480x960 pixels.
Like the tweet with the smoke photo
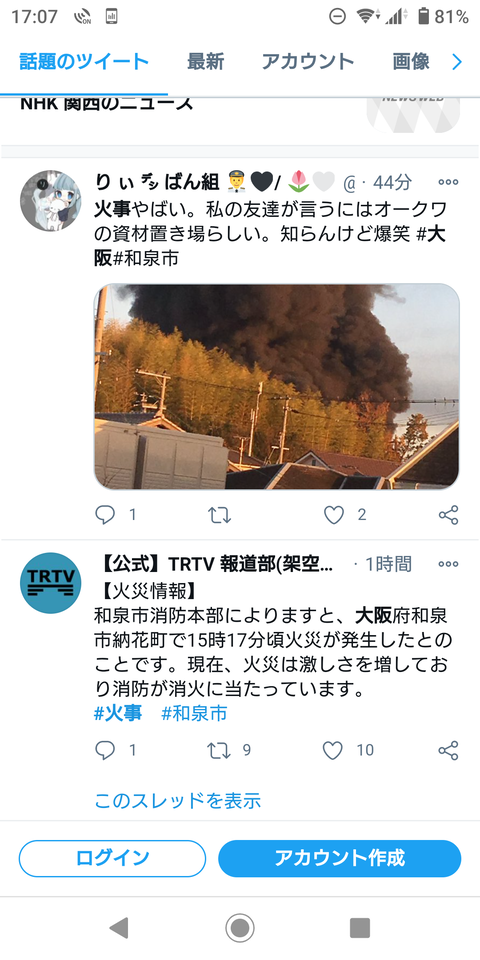(334, 515)
